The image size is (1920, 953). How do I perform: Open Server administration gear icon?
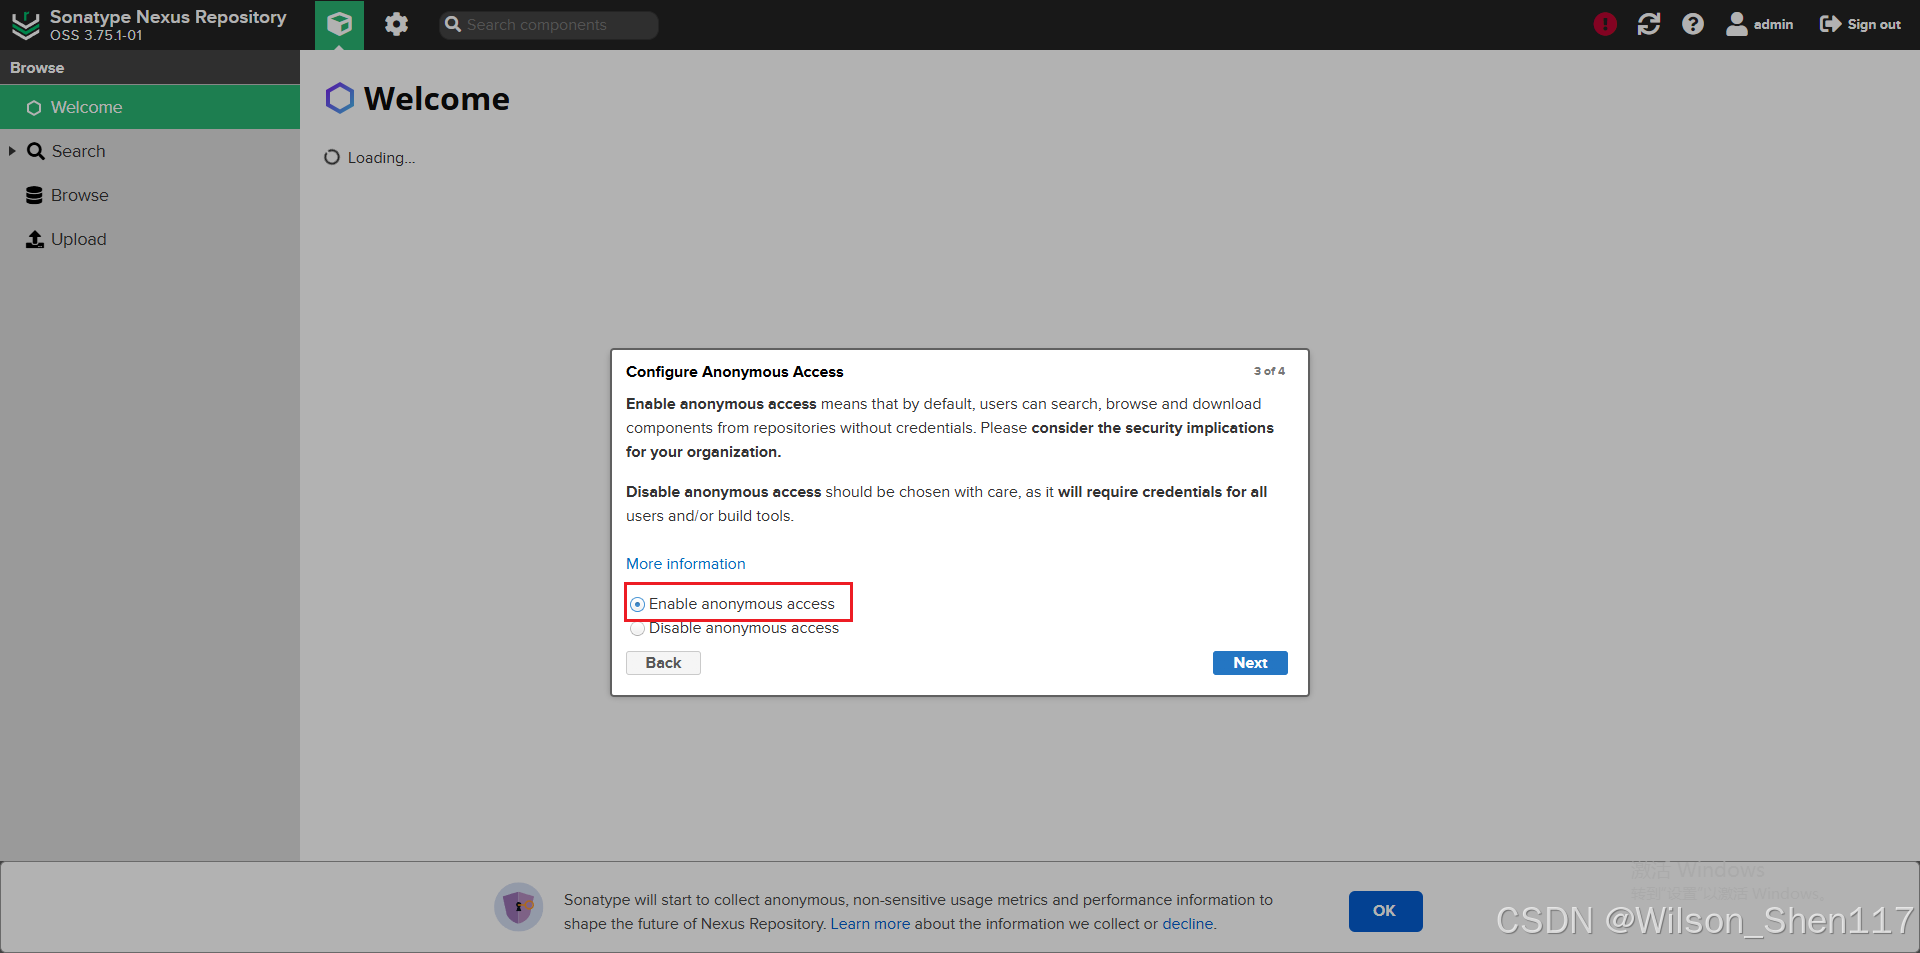coord(397,24)
